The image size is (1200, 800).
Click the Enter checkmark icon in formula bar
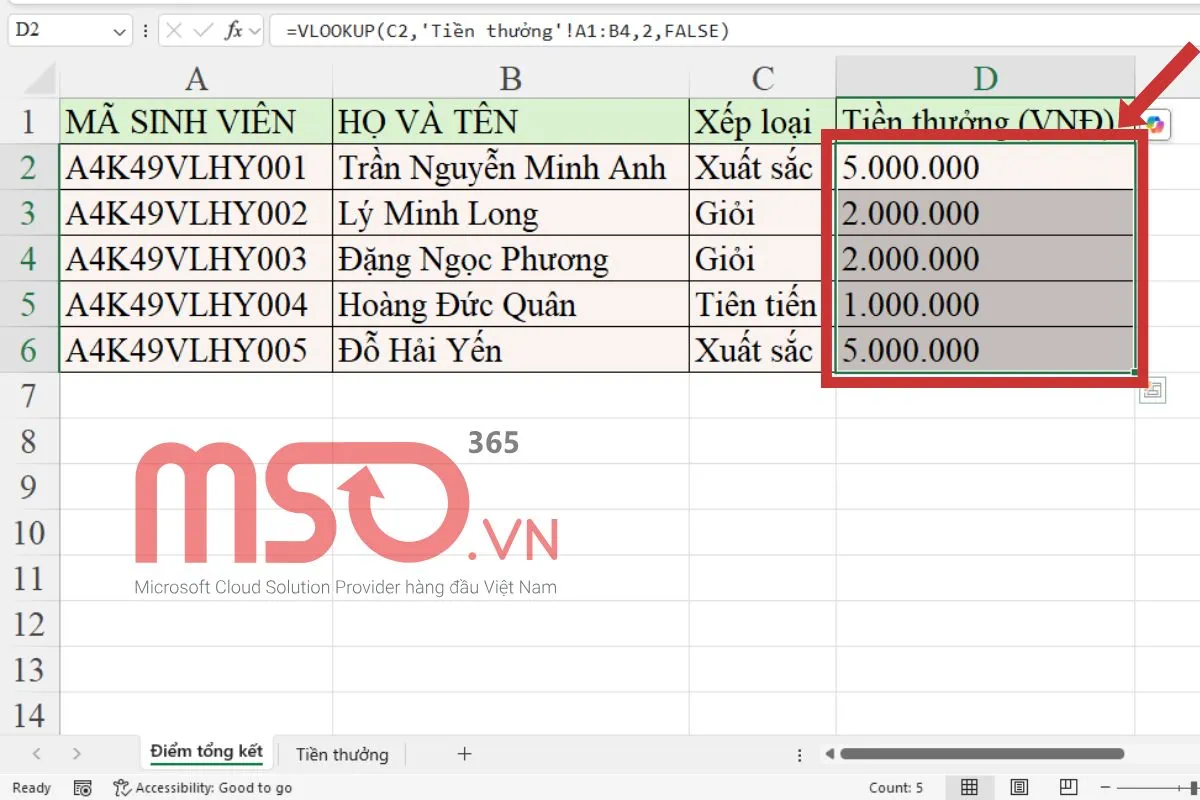pyautogui.click(x=203, y=29)
